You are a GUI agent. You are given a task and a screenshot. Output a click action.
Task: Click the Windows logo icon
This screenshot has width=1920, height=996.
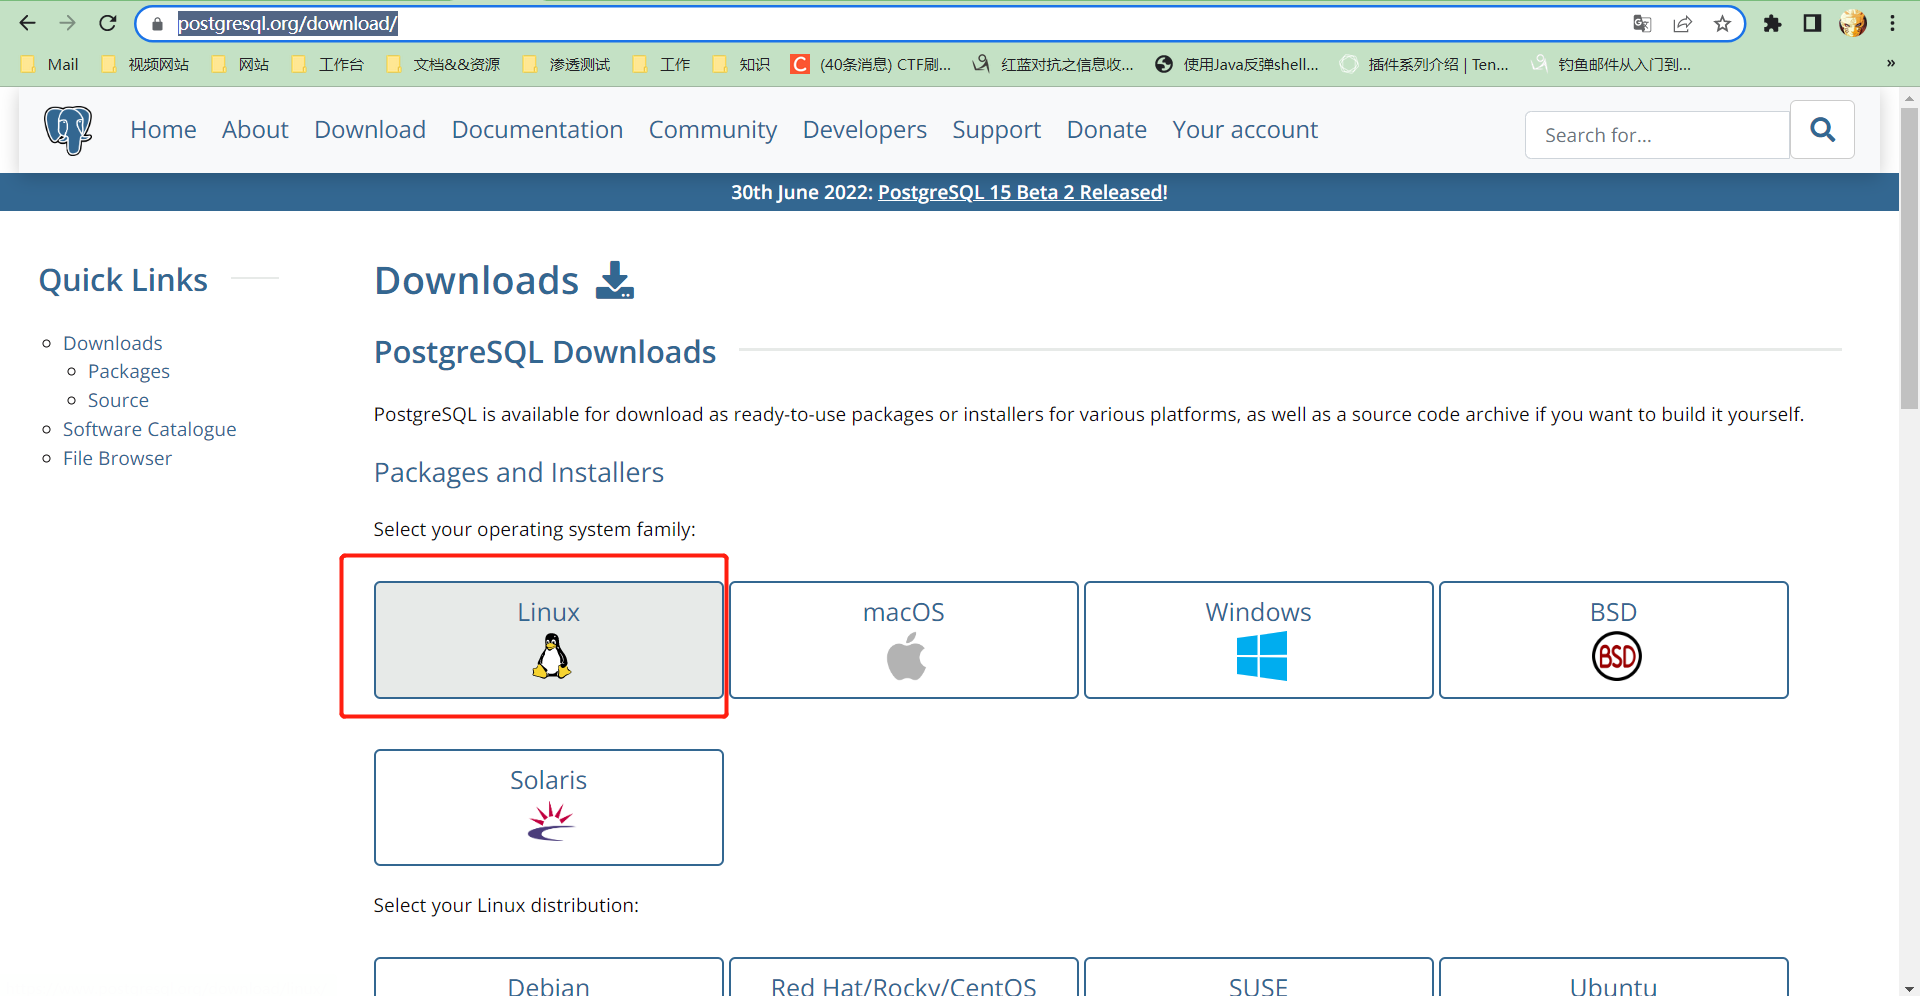[x=1261, y=656]
